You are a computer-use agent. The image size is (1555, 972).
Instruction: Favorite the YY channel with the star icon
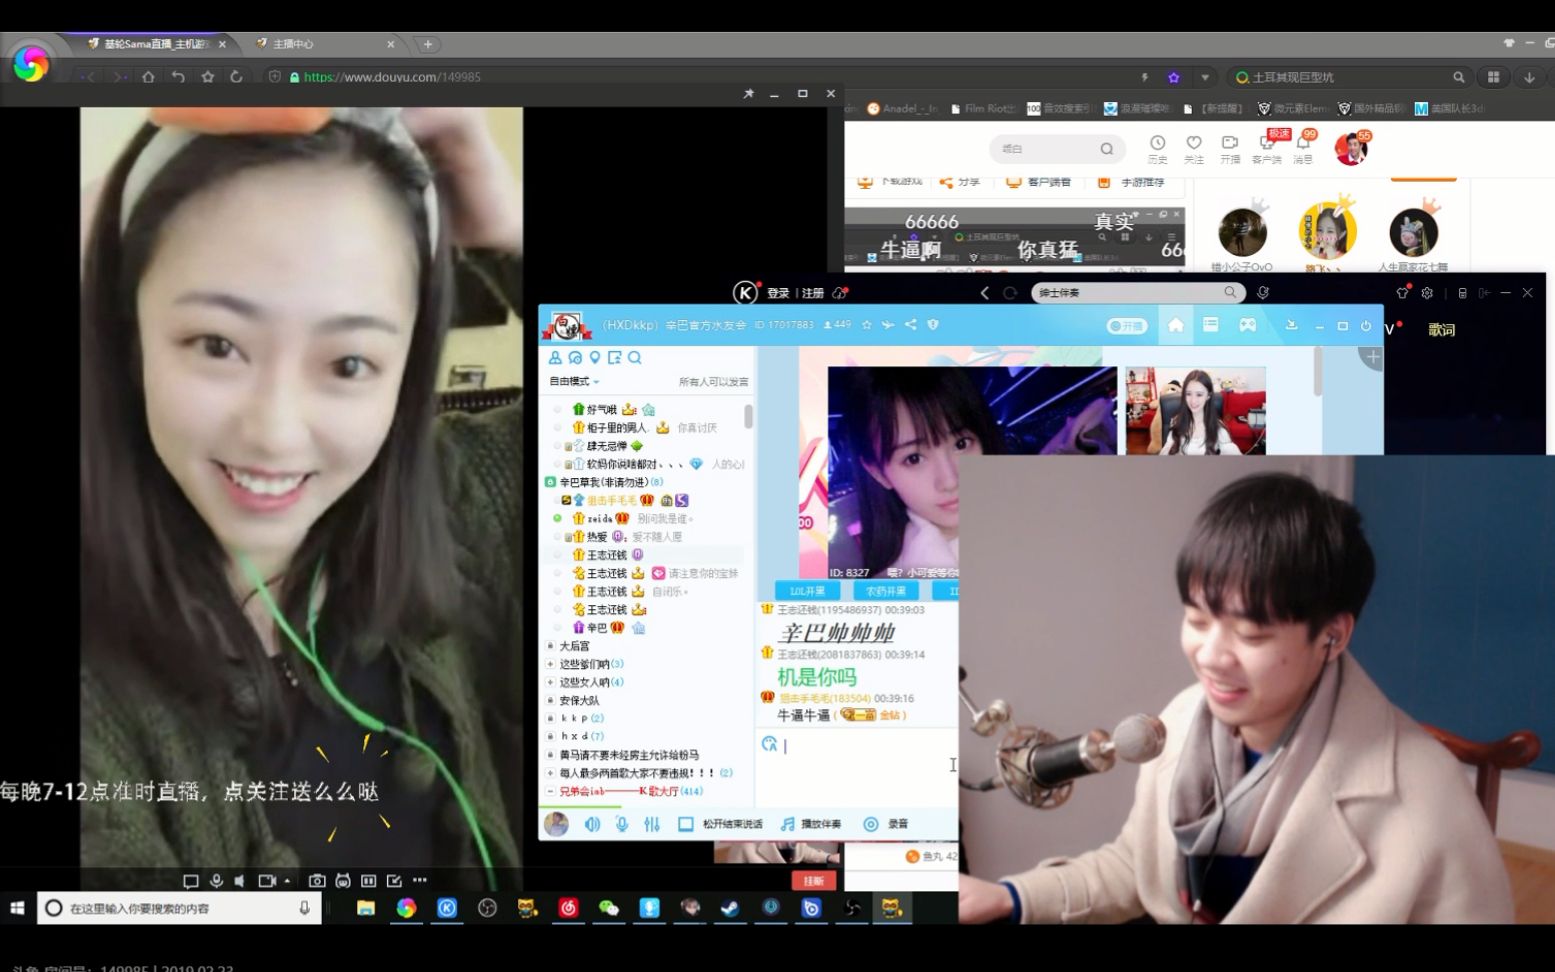point(867,325)
